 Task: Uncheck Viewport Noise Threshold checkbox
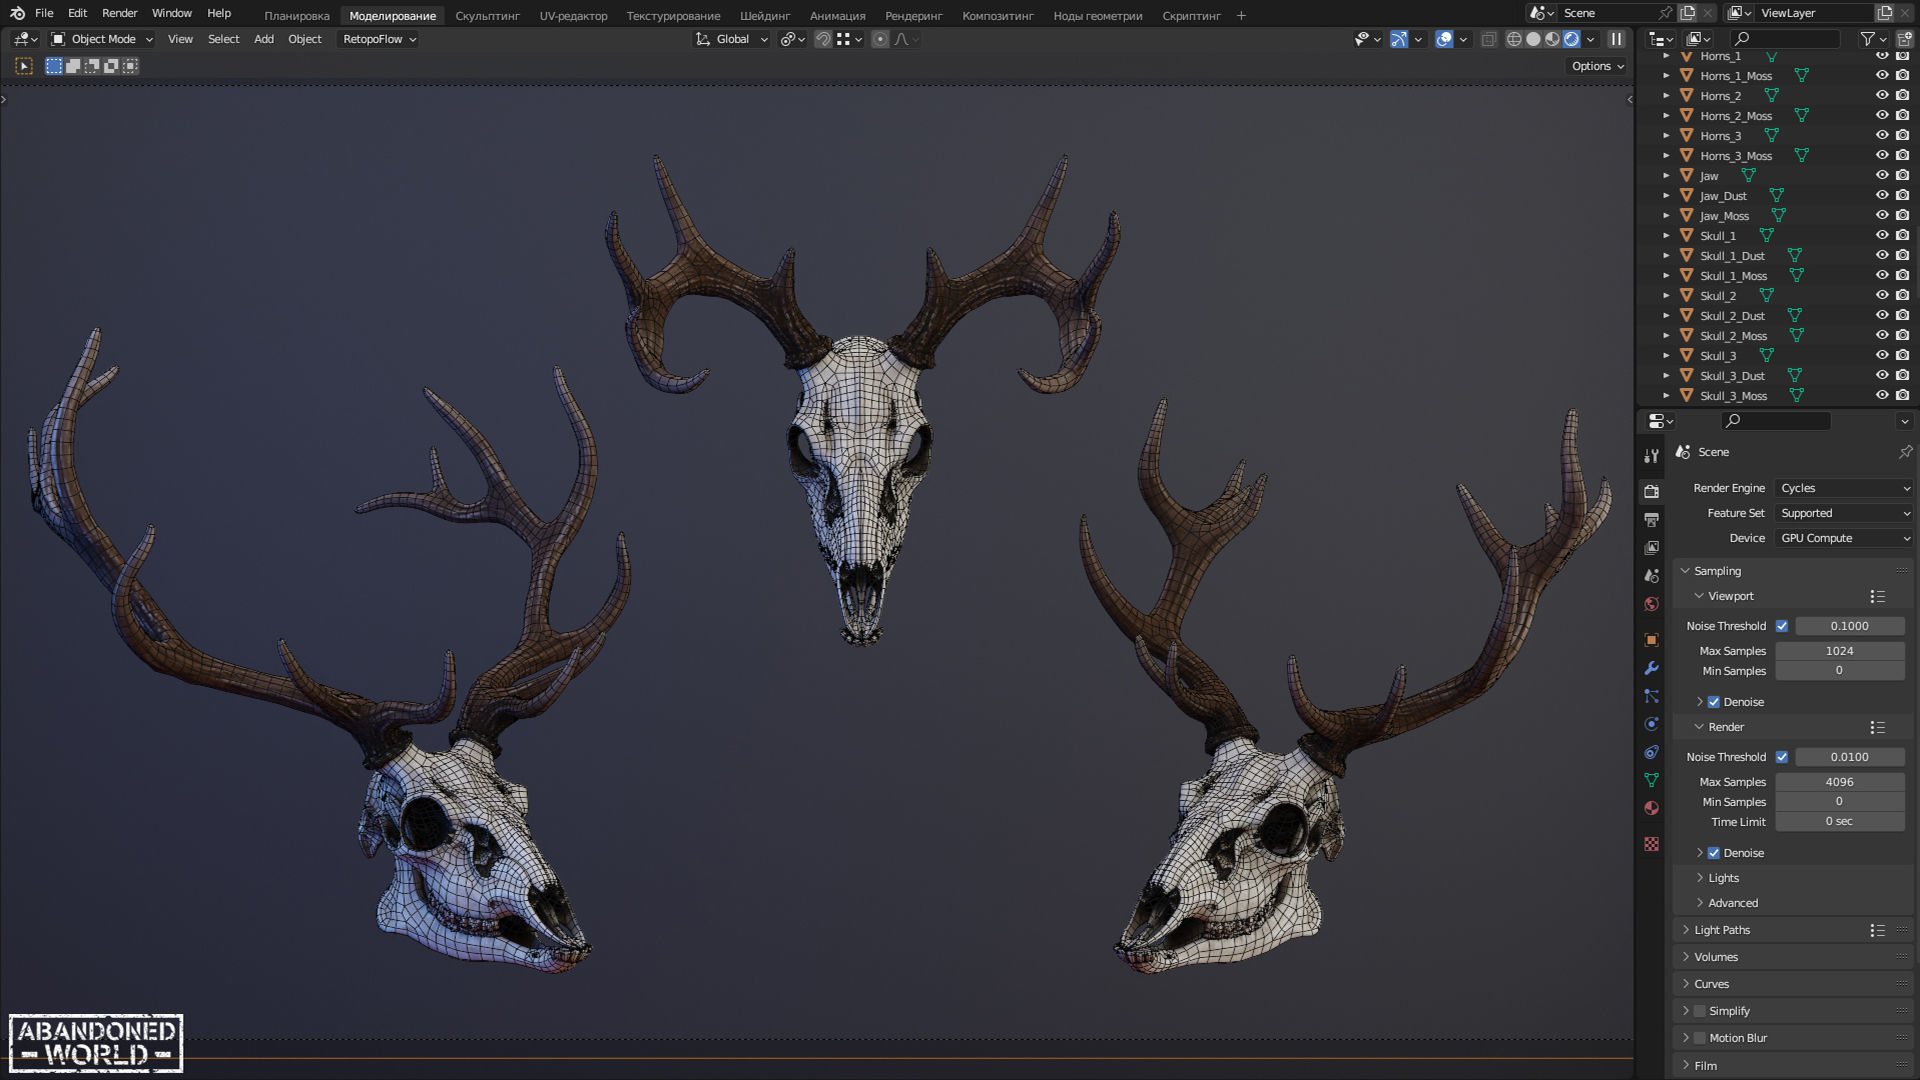(1781, 626)
